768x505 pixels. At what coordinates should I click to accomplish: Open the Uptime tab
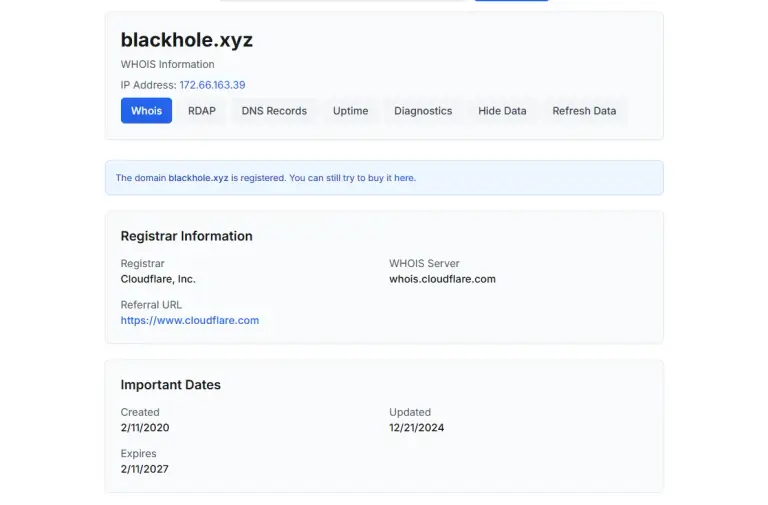350,111
